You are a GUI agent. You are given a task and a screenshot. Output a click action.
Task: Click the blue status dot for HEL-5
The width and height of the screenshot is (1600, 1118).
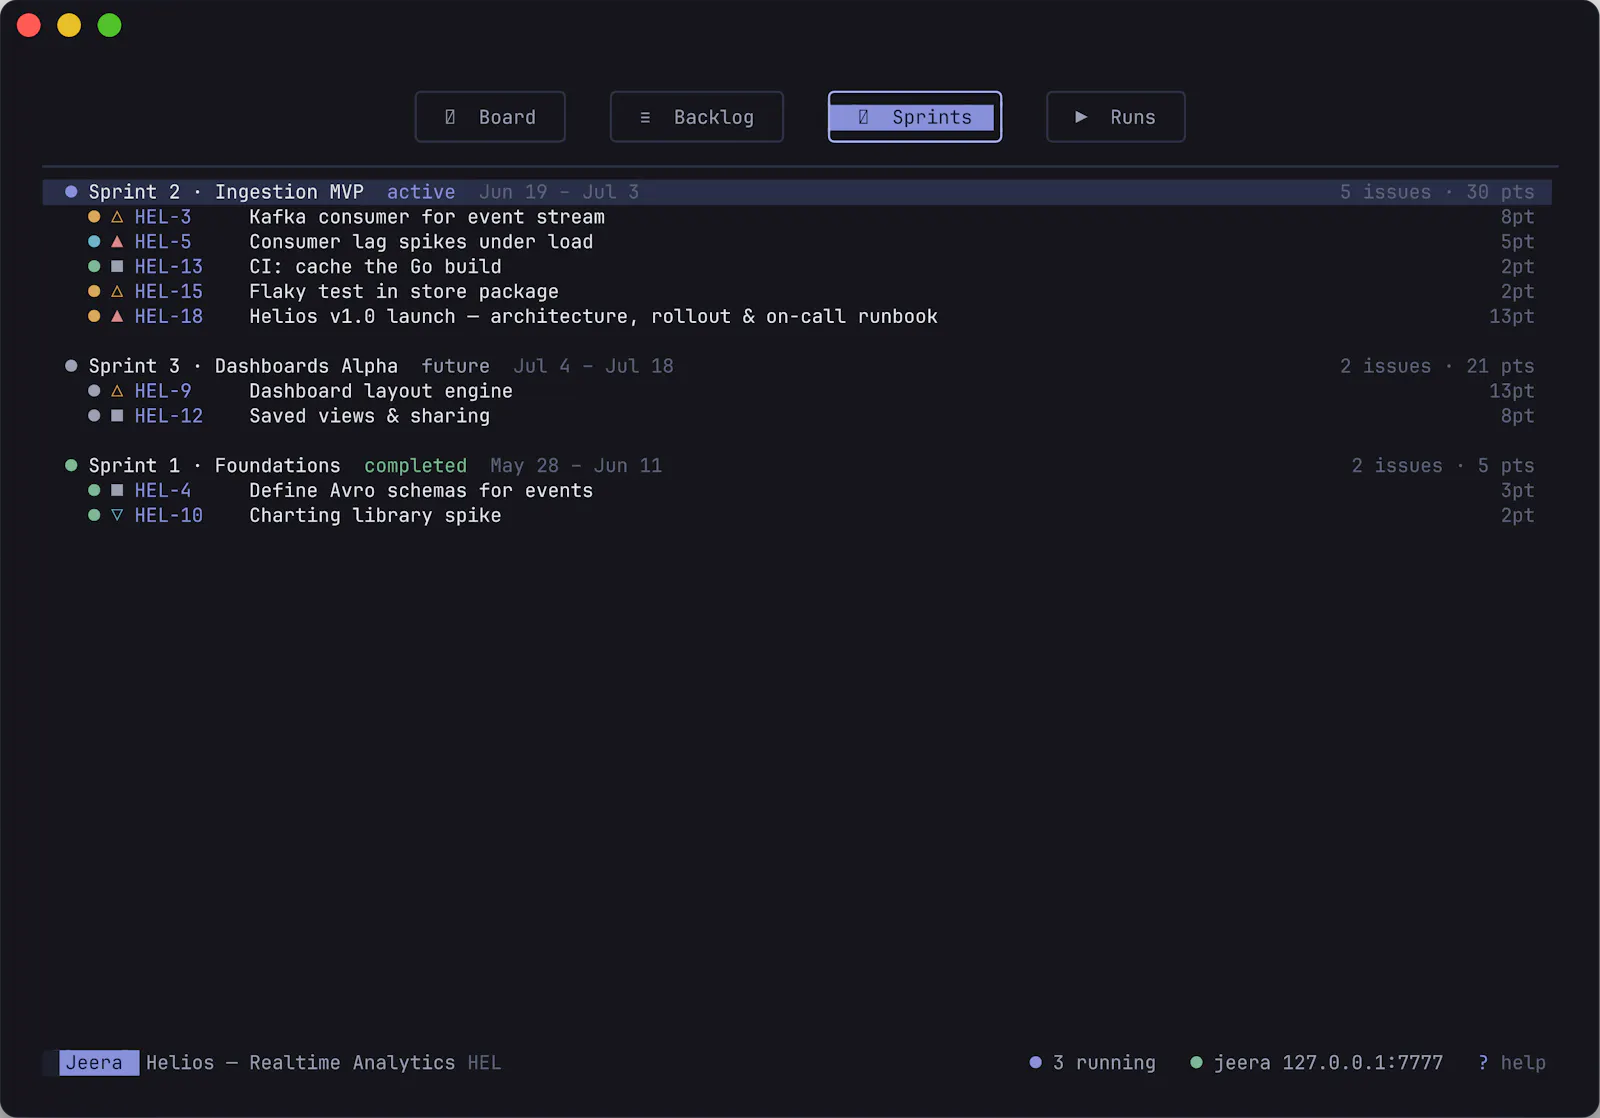pos(94,242)
